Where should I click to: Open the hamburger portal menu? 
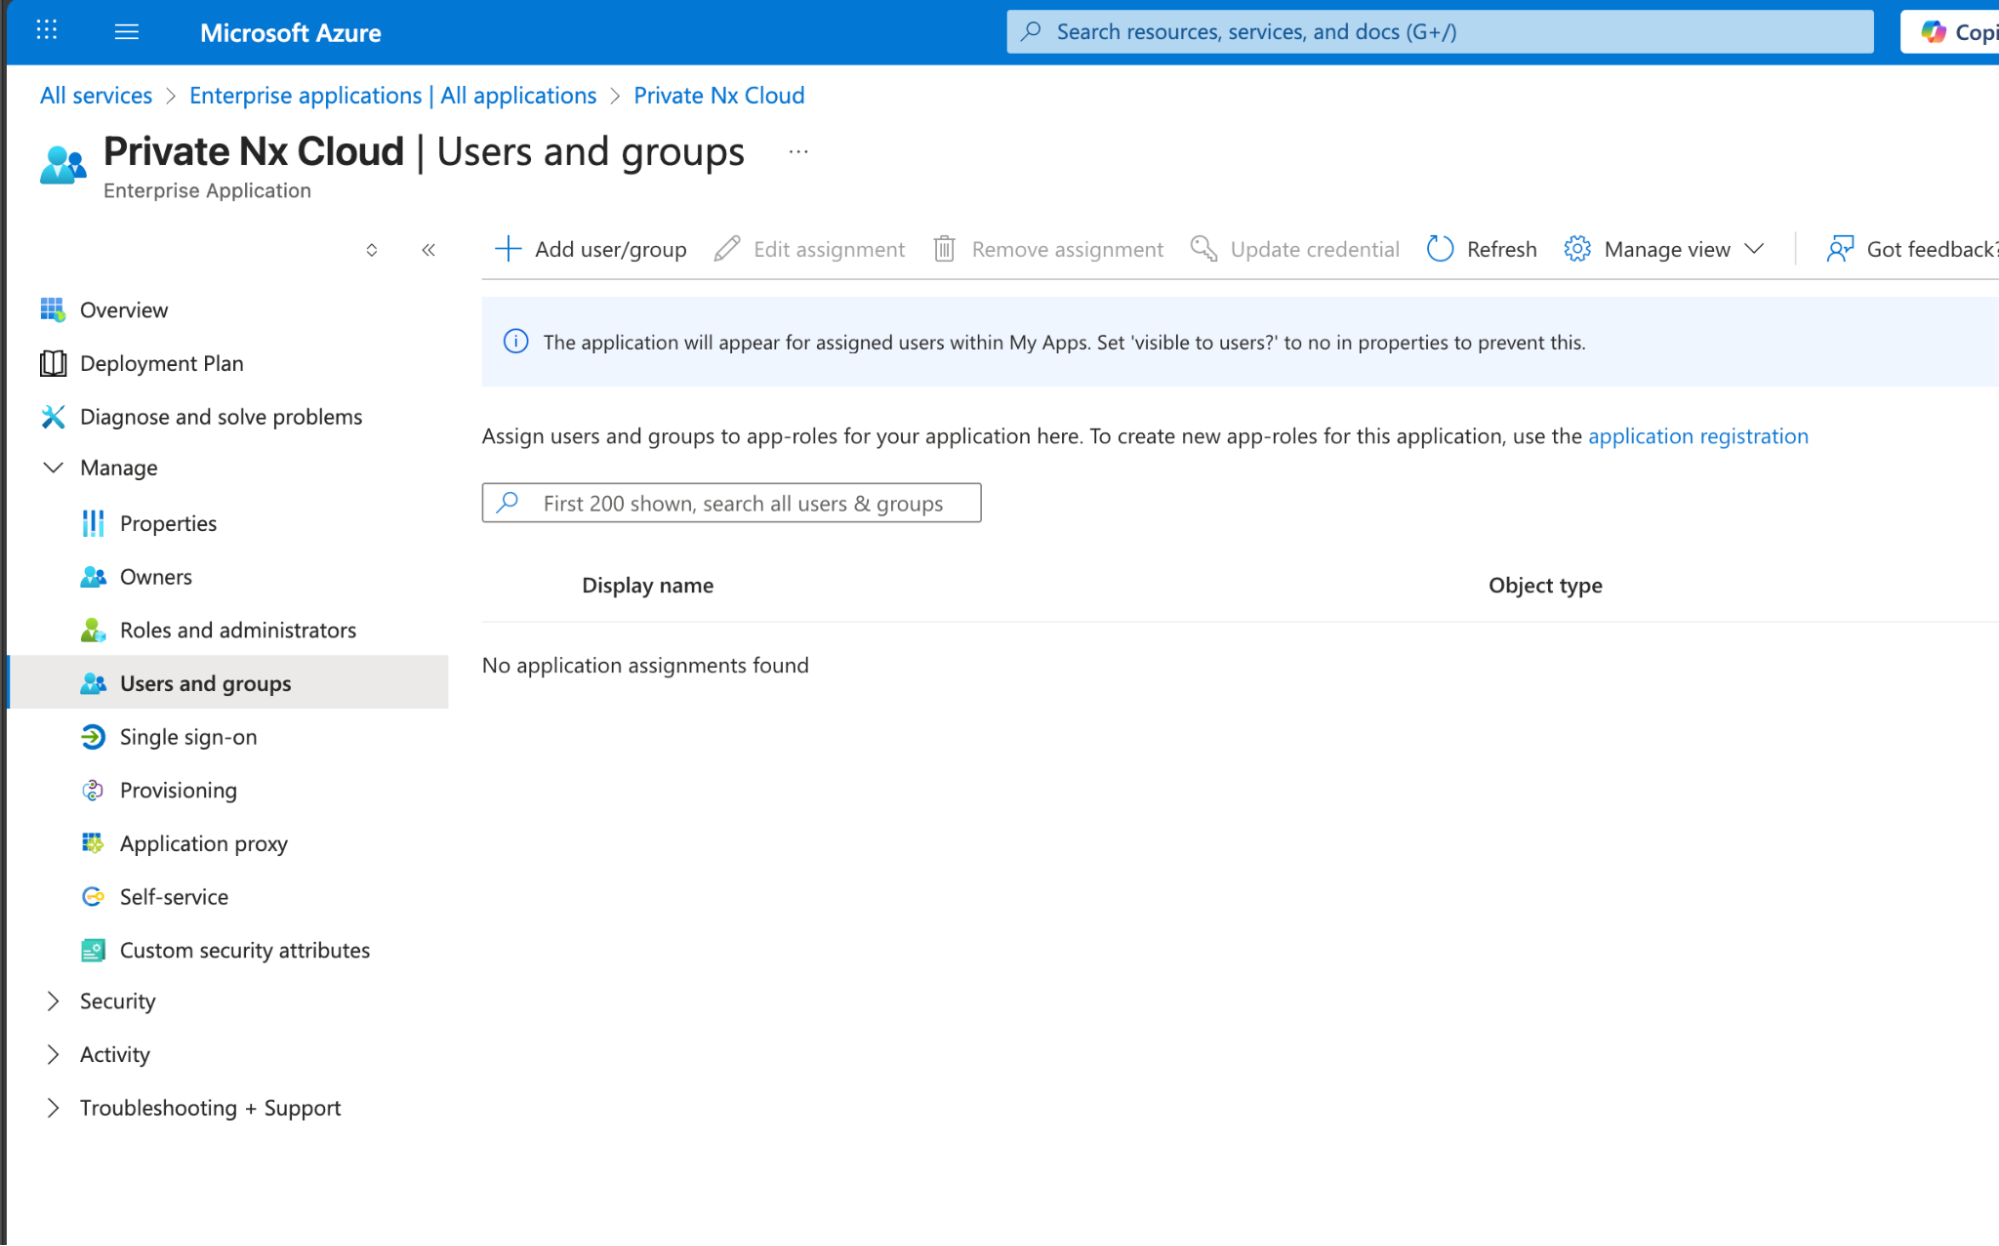pyautogui.click(x=126, y=31)
